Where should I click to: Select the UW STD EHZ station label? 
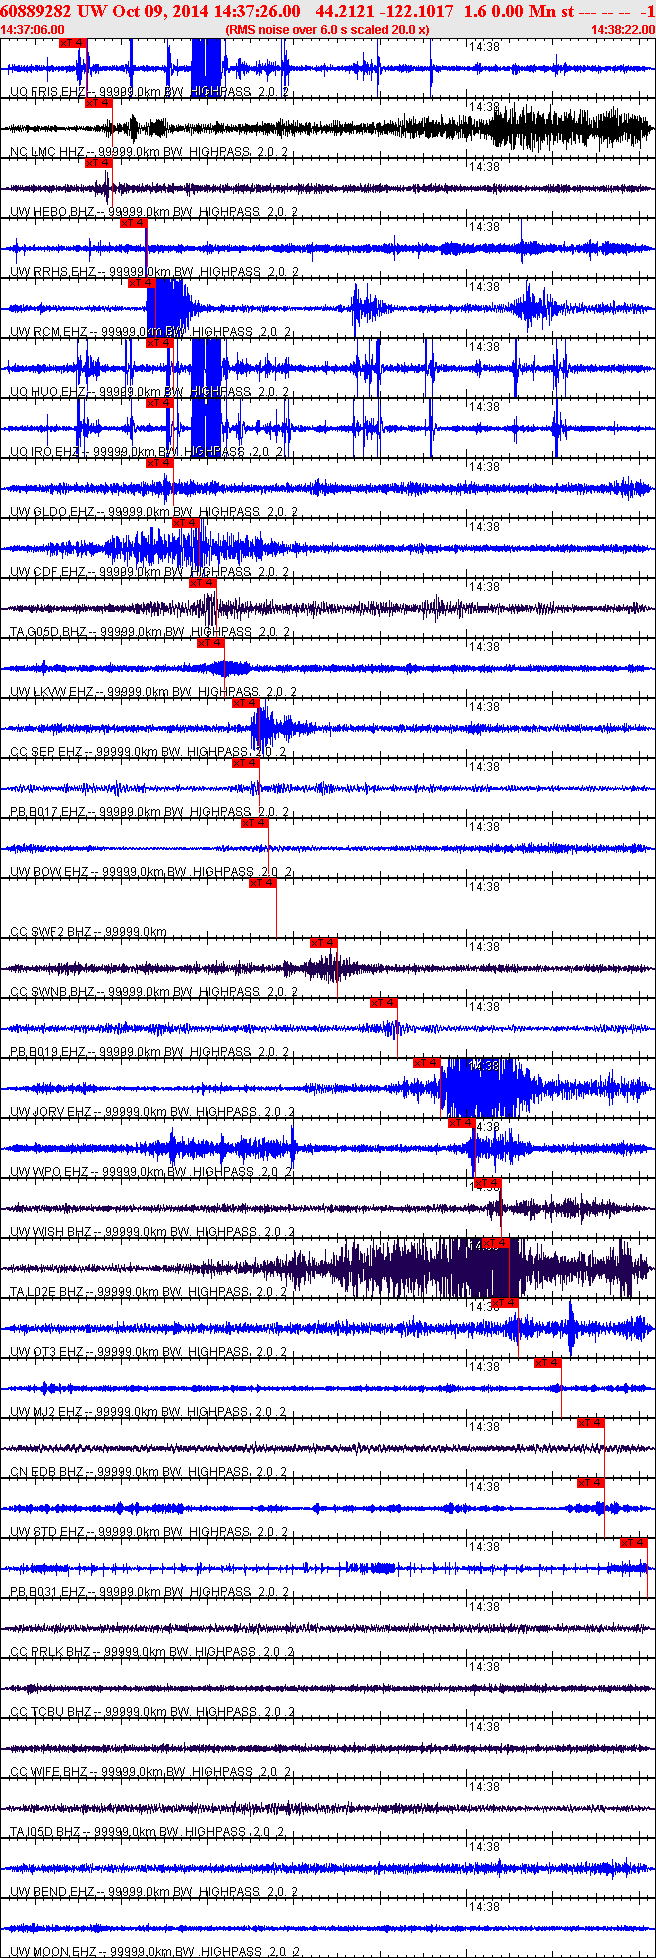point(149,1532)
